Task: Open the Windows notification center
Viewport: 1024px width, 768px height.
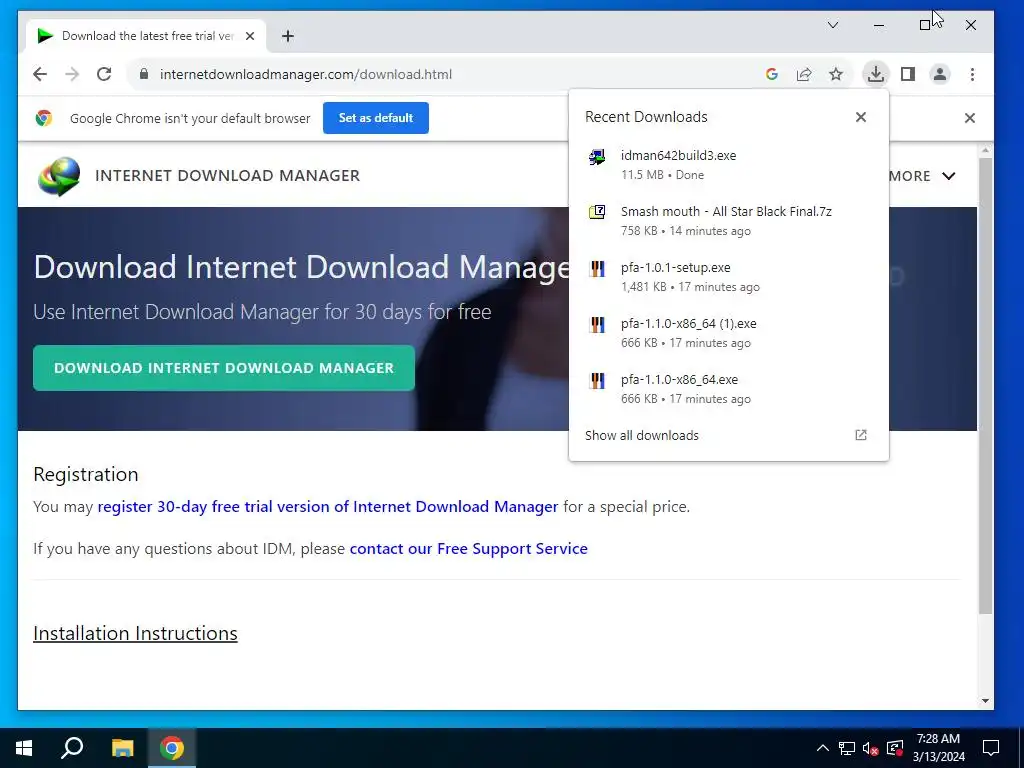Action: coord(991,748)
